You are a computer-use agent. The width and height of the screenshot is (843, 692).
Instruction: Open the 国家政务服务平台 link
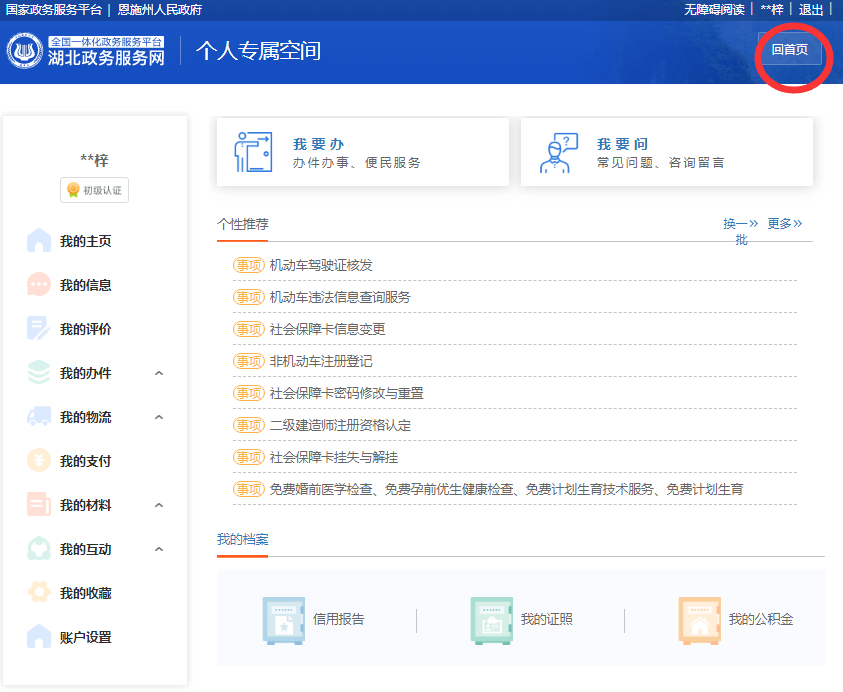[x=54, y=10]
